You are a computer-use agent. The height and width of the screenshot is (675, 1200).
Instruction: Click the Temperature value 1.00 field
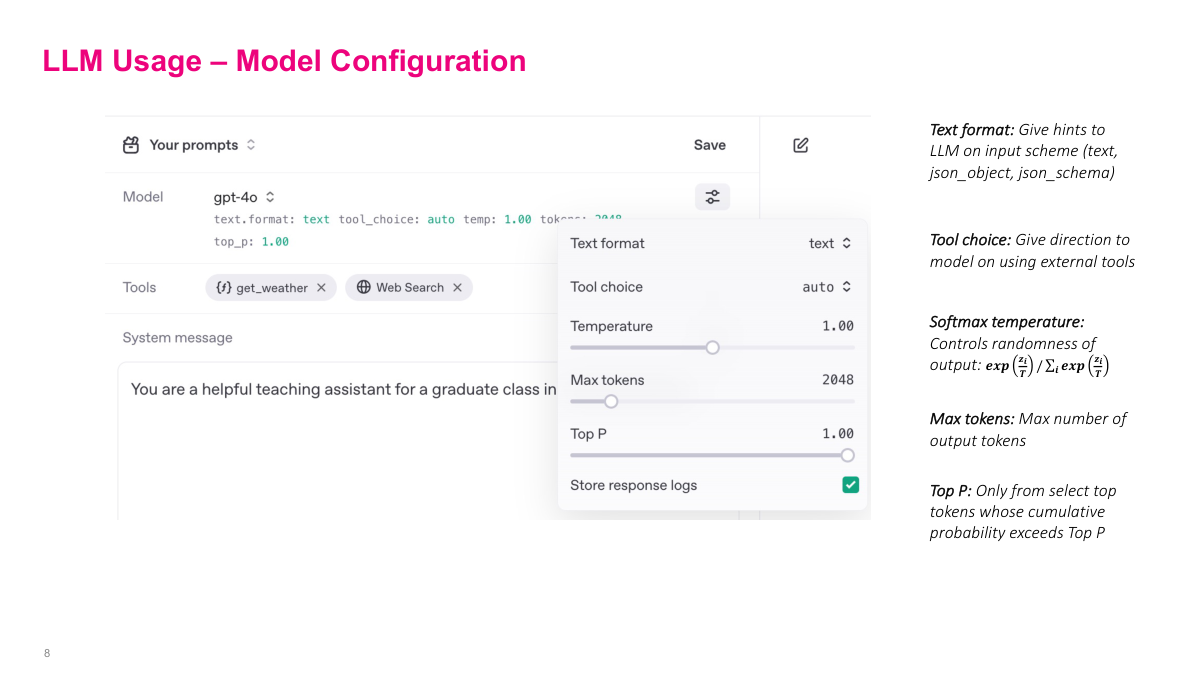837,326
